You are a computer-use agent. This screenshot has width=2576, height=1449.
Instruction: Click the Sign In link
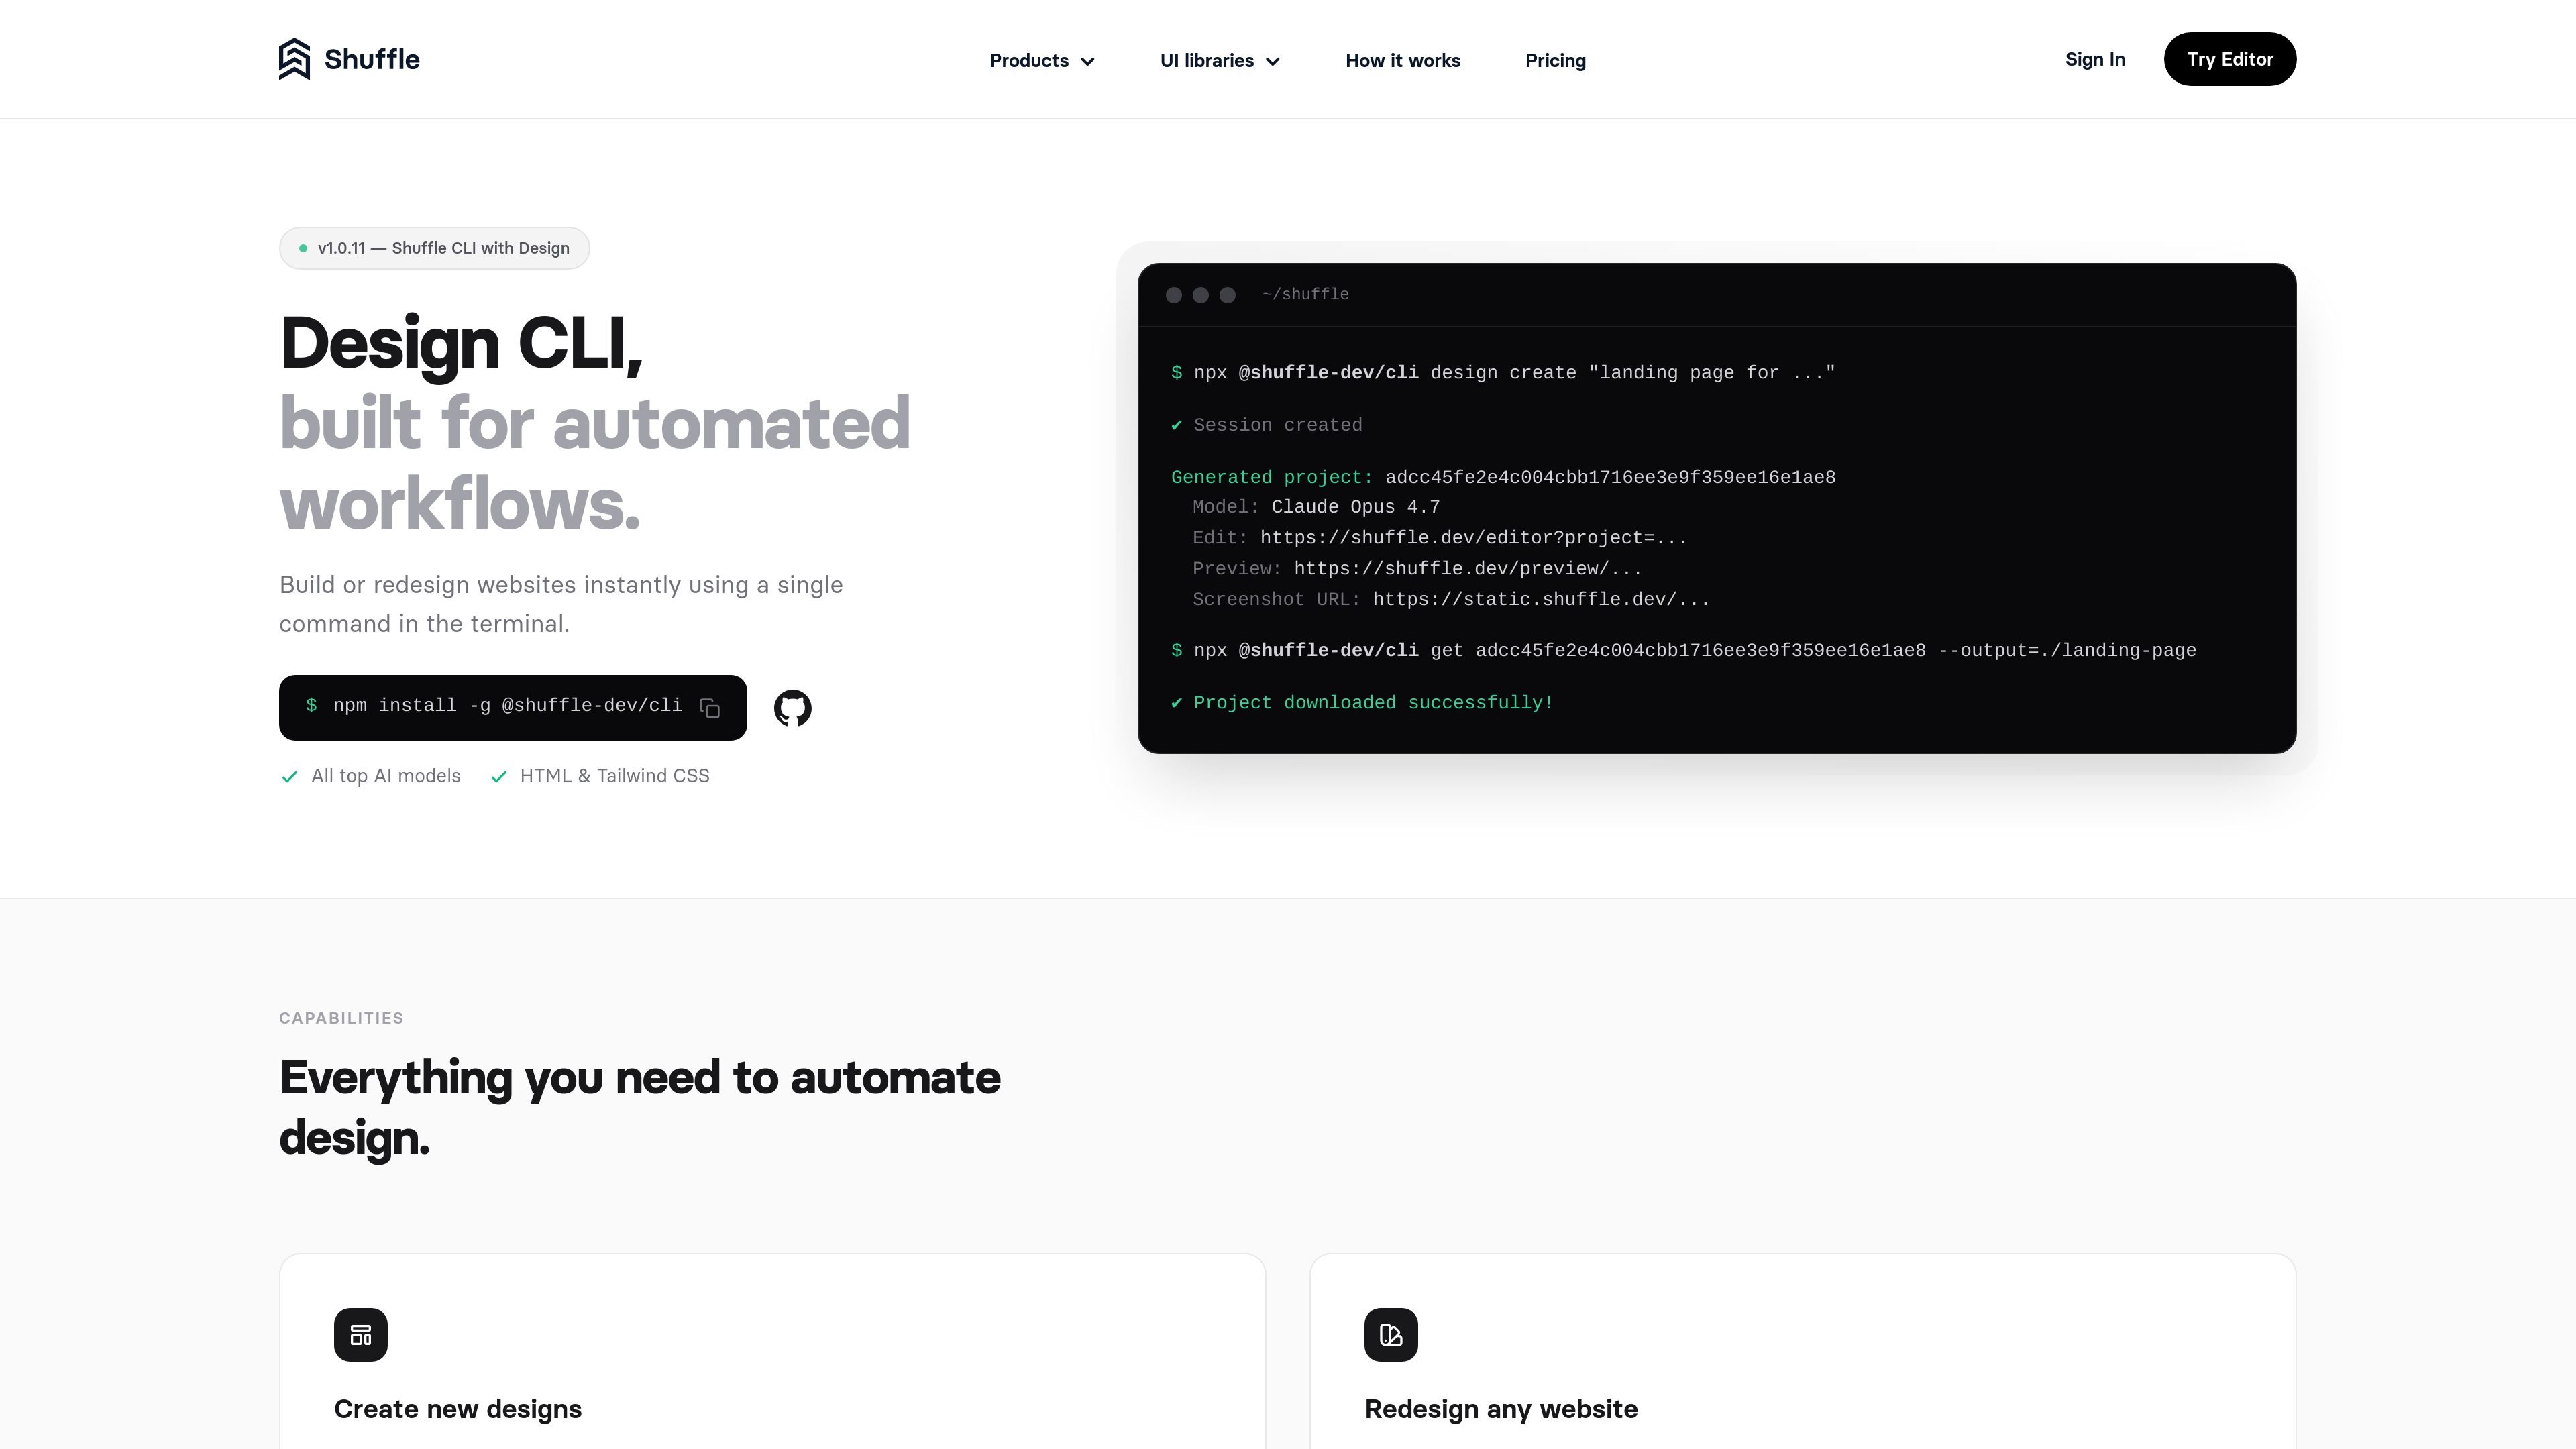point(2095,59)
